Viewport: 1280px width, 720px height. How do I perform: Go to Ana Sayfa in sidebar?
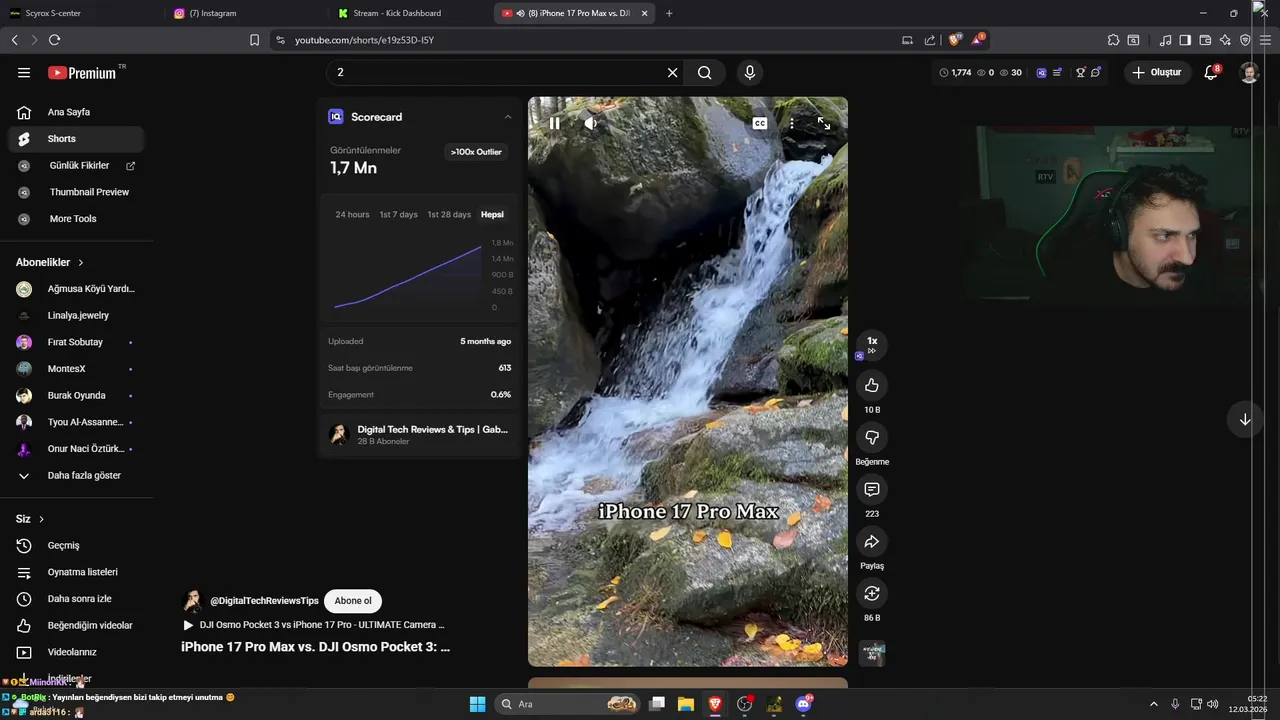76,112
